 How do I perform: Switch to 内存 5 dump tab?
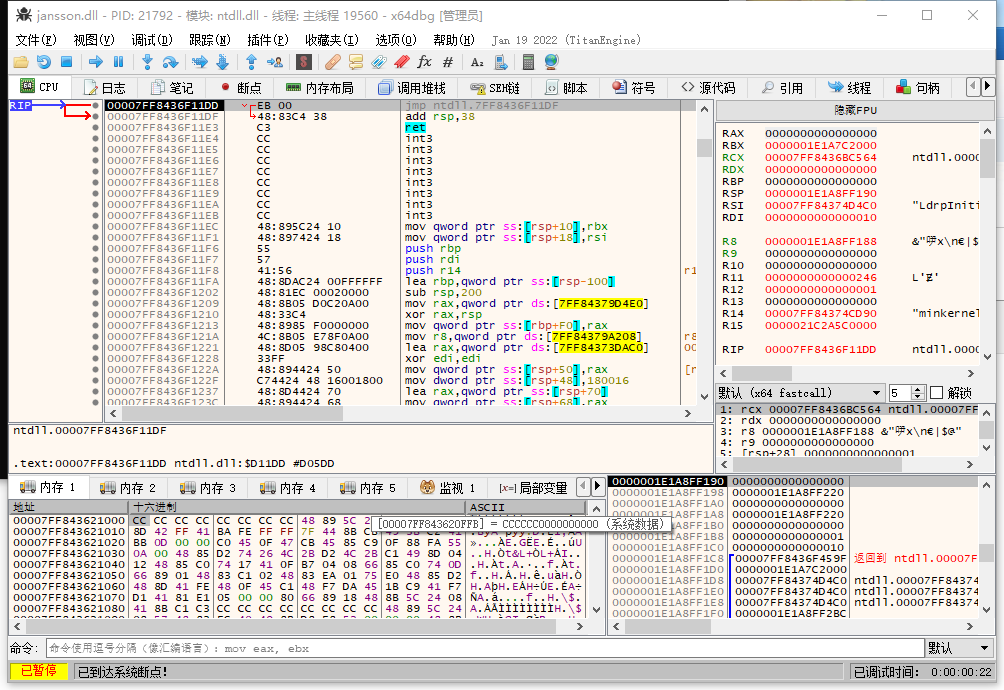[x=368, y=488]
